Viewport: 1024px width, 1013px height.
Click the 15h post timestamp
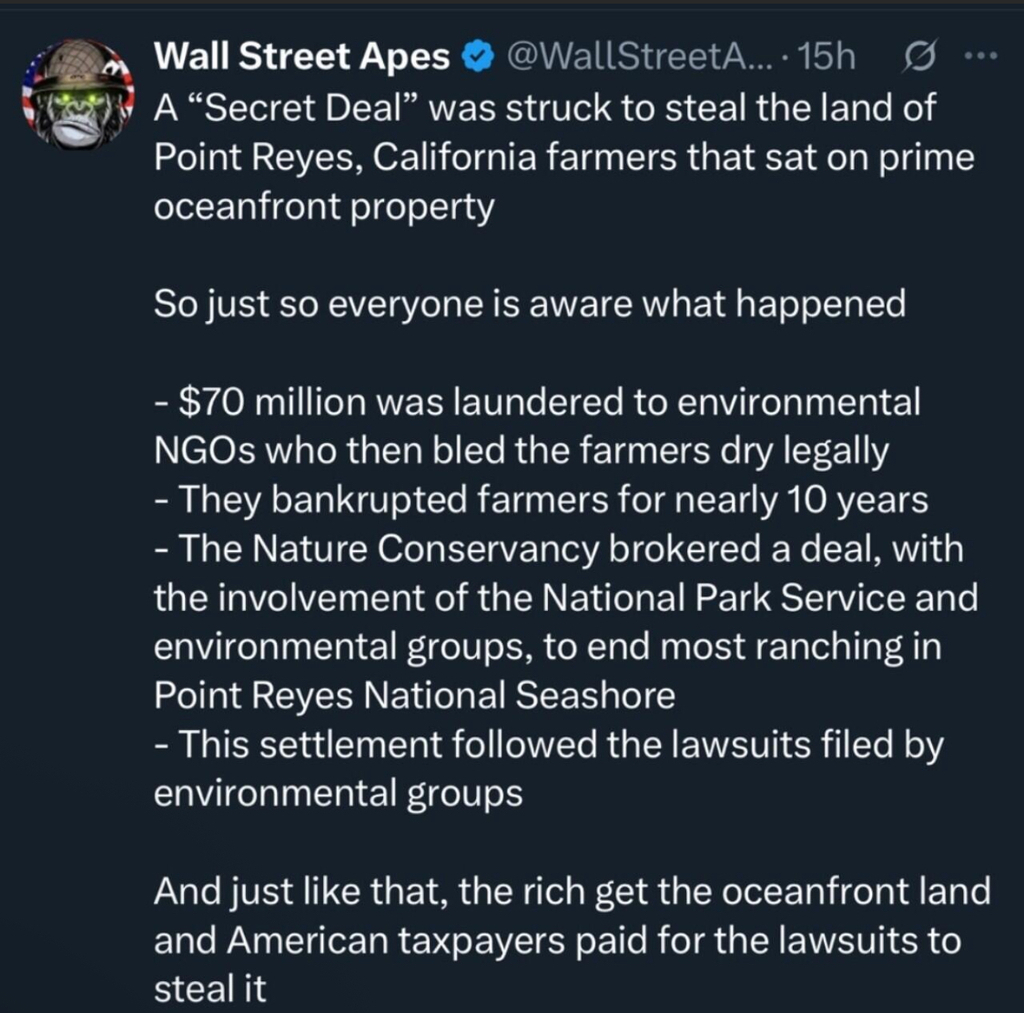click(x=829, y=59)
